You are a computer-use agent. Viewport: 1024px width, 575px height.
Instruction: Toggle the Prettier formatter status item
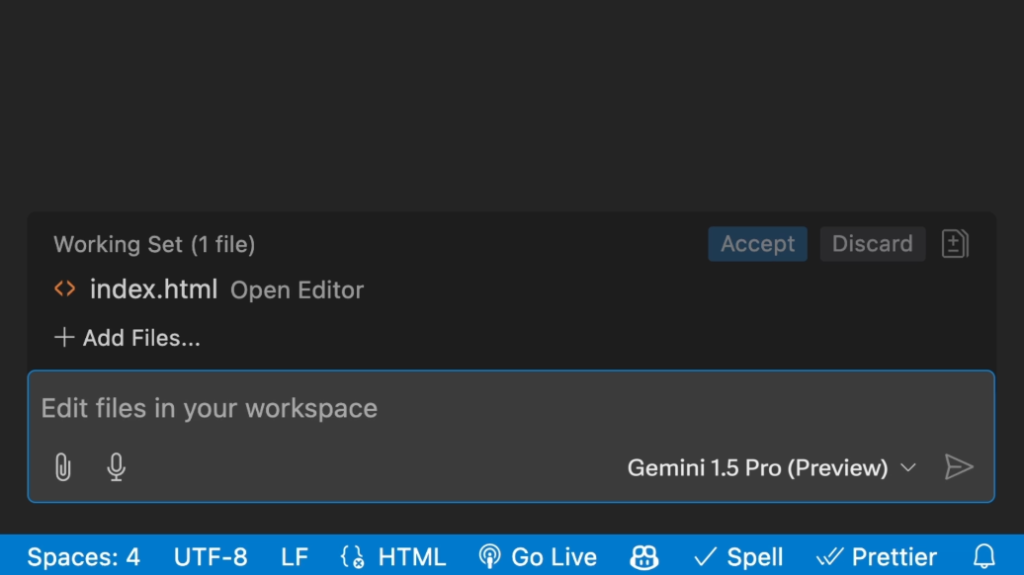[x=876, y=557]
